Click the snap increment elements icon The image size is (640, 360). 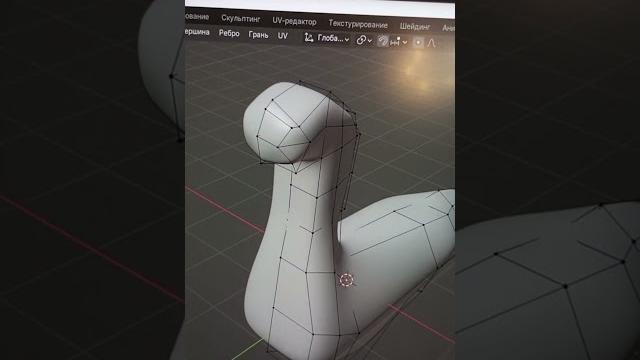[395, 41]
